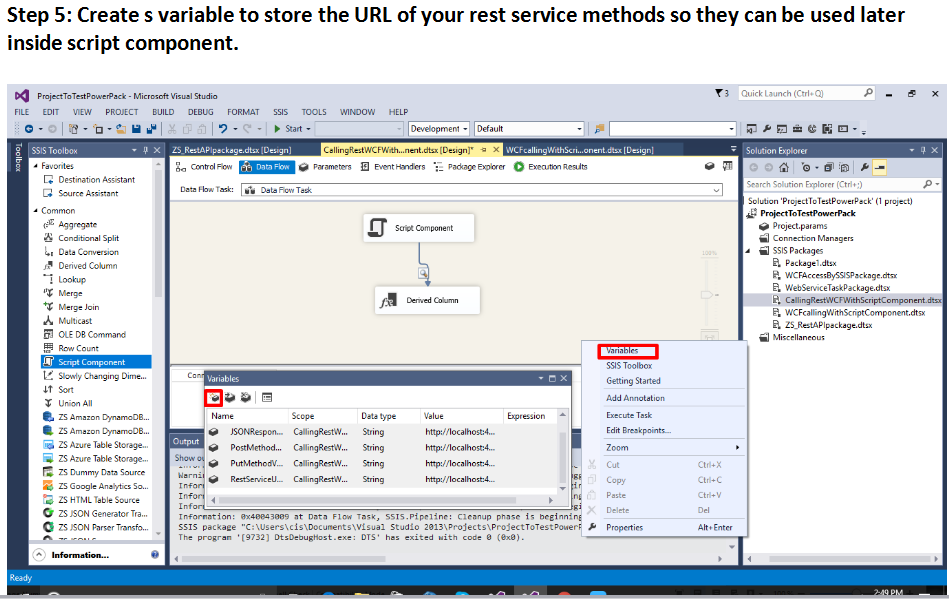Collapse the SSIS Packages folder node
This screenshot has width=949, height=599.
(x=748, y=250)
